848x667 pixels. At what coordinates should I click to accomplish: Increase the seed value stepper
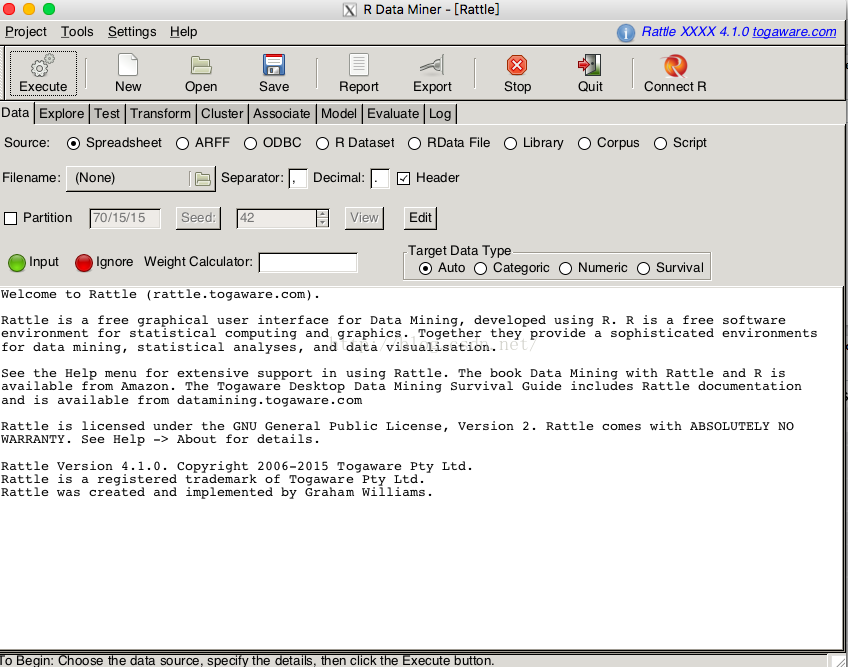point(323,214)
